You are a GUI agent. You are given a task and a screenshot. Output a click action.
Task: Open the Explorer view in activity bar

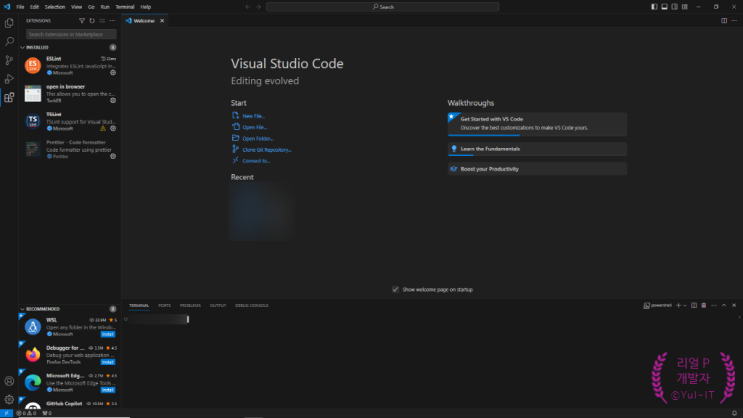point(9,23)
